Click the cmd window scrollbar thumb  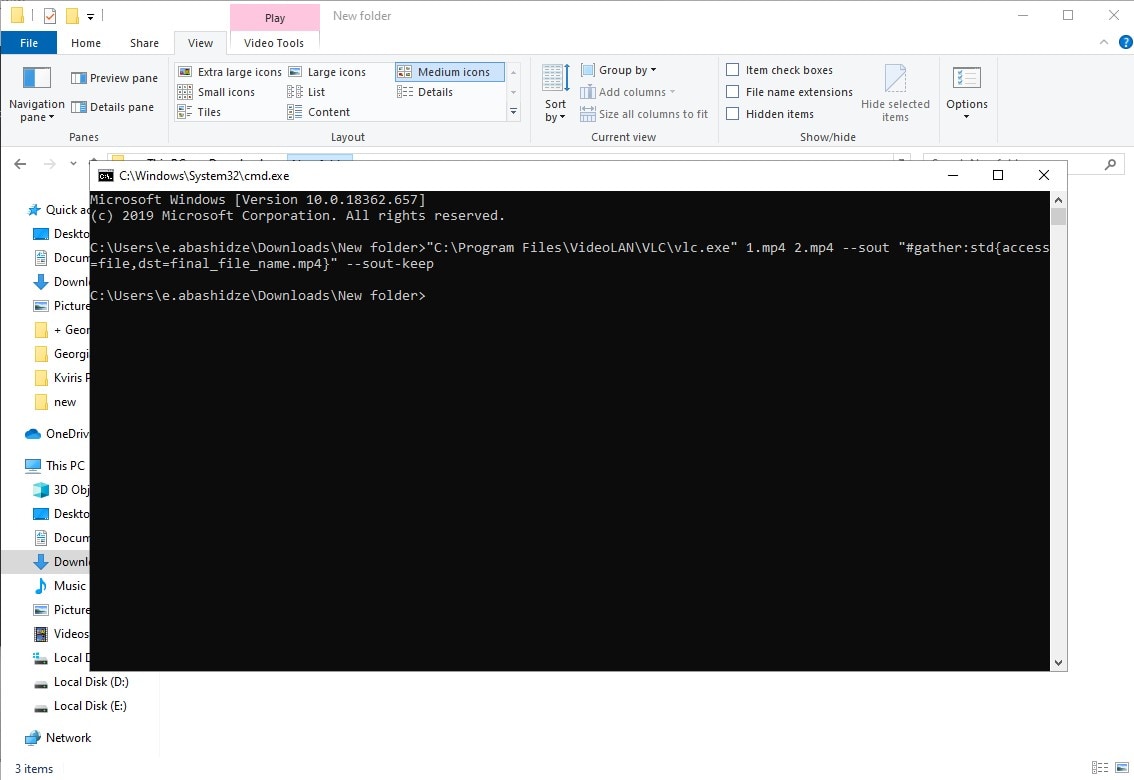point(1058,216)
